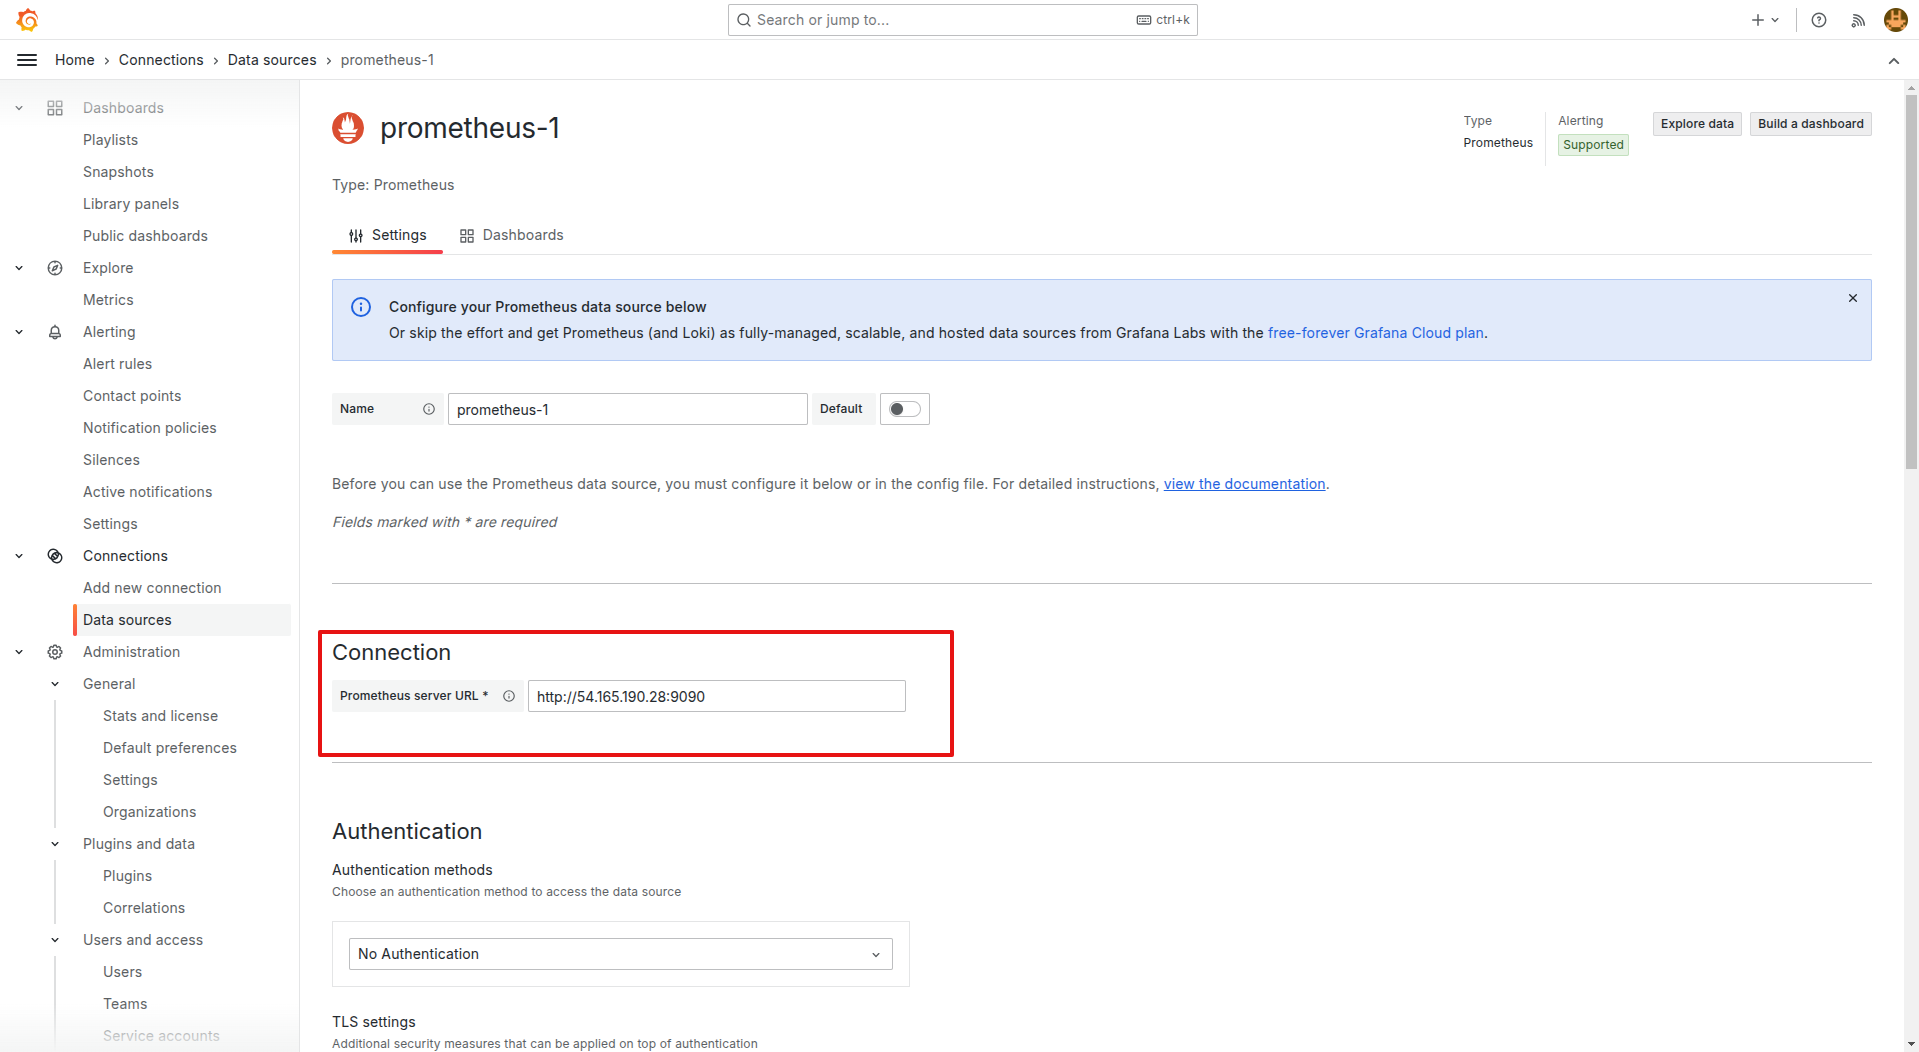Click the Prometheus flame logo icon

point(348,128)
